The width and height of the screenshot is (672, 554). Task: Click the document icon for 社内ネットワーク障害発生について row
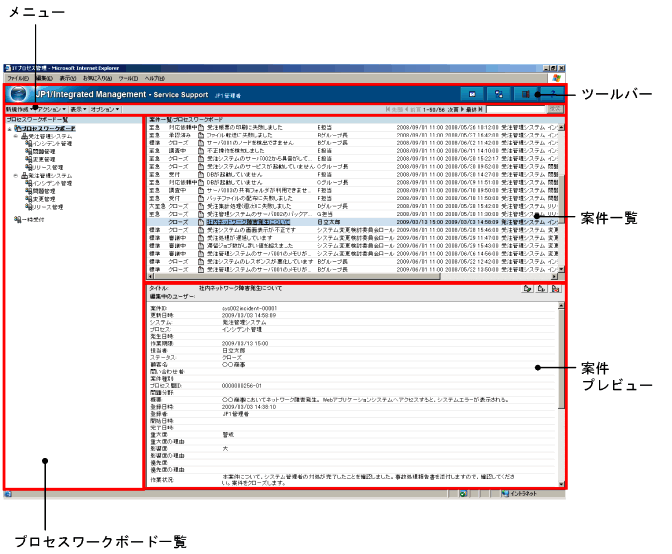pos(201,222)
